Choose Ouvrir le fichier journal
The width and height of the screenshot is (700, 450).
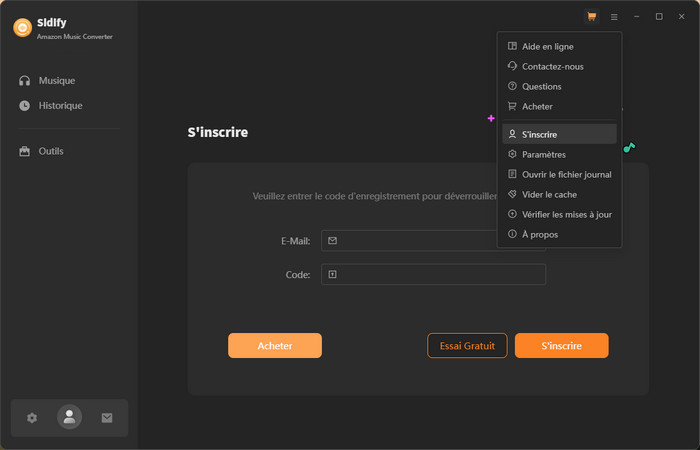pos(566,174)
